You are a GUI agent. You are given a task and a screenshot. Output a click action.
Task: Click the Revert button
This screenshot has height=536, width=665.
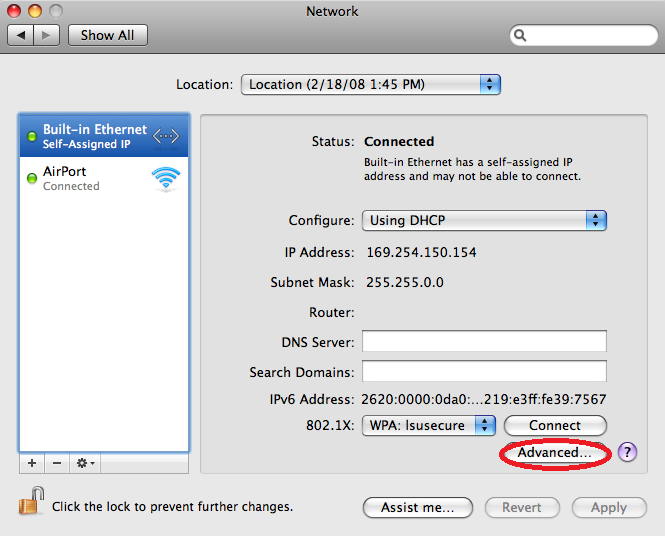522,508
